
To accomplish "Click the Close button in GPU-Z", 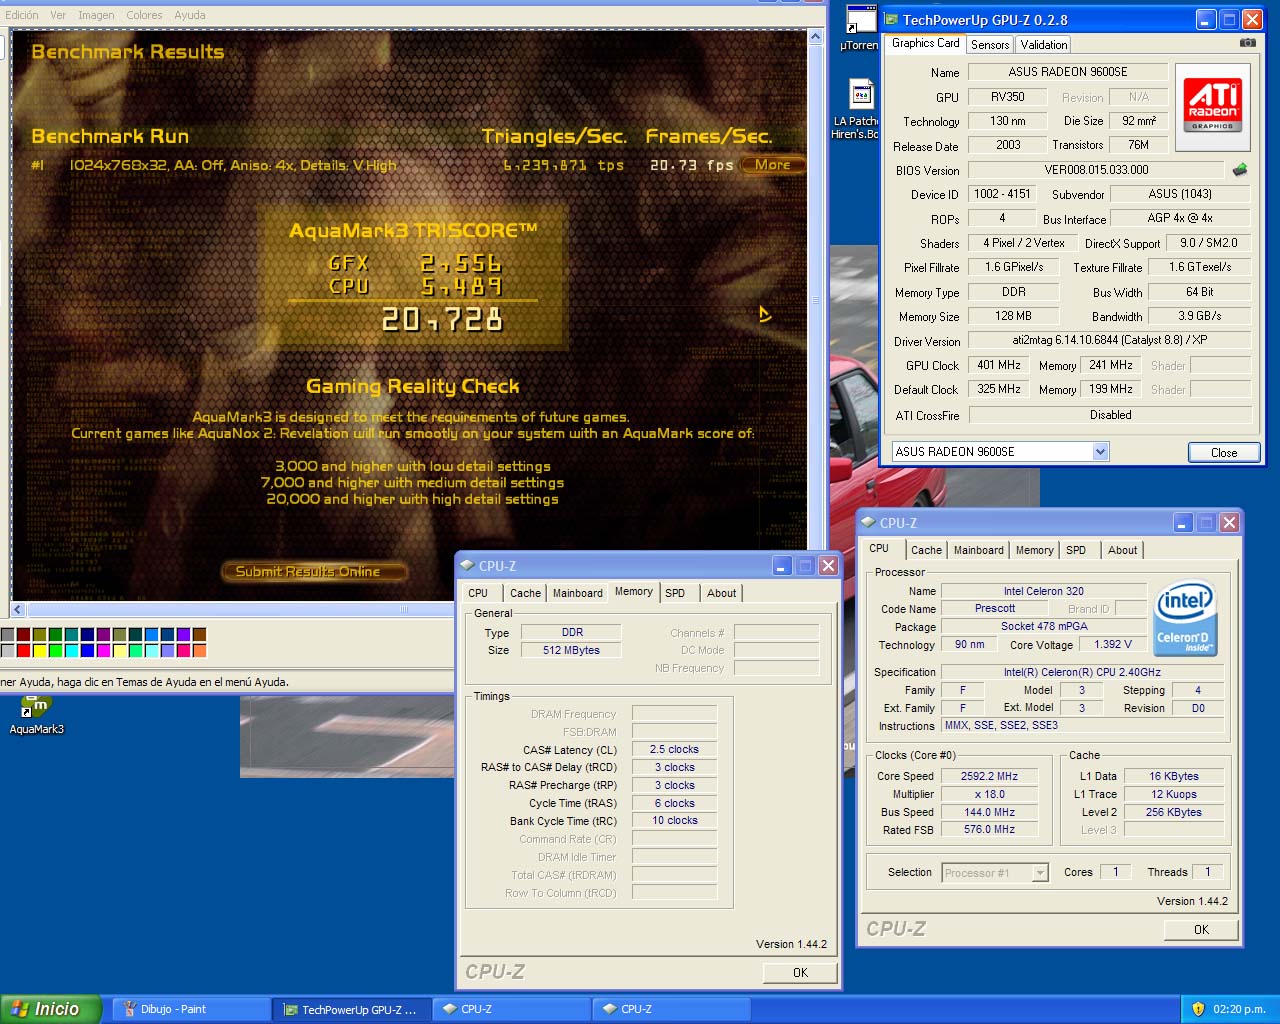I will point(1224,453).
